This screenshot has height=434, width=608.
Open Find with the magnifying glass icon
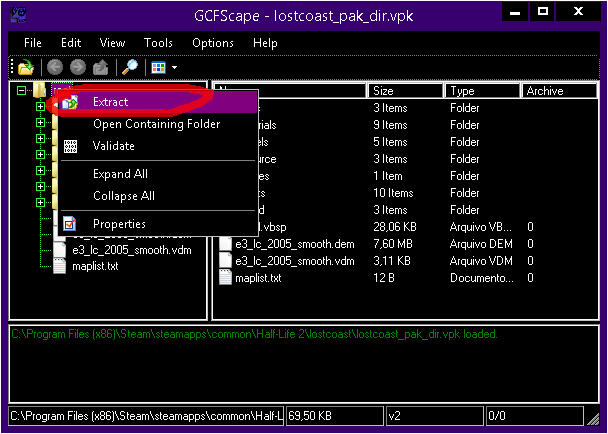click(x=130, y=67)
